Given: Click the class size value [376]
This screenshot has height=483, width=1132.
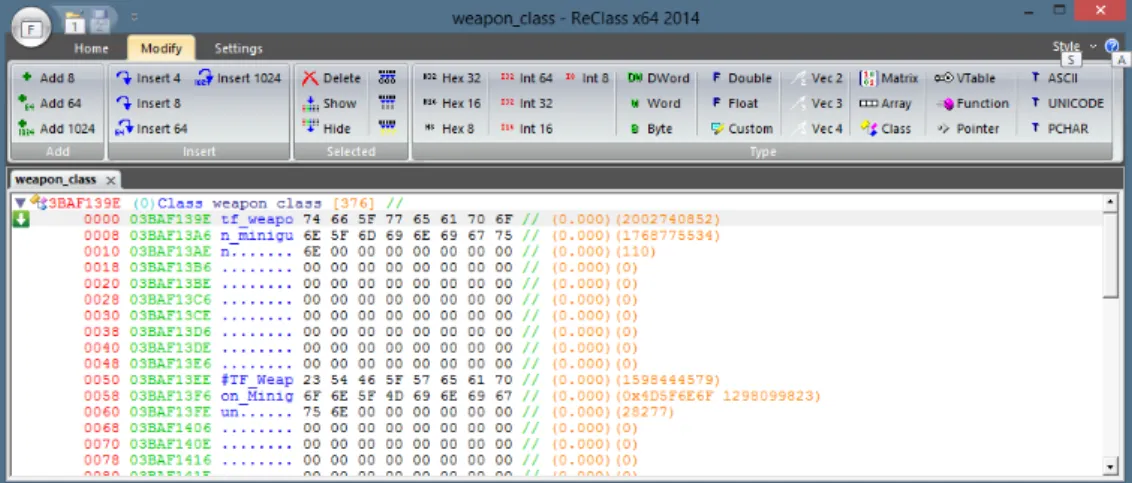Looking at the screenshot, I should pos(355,204).
